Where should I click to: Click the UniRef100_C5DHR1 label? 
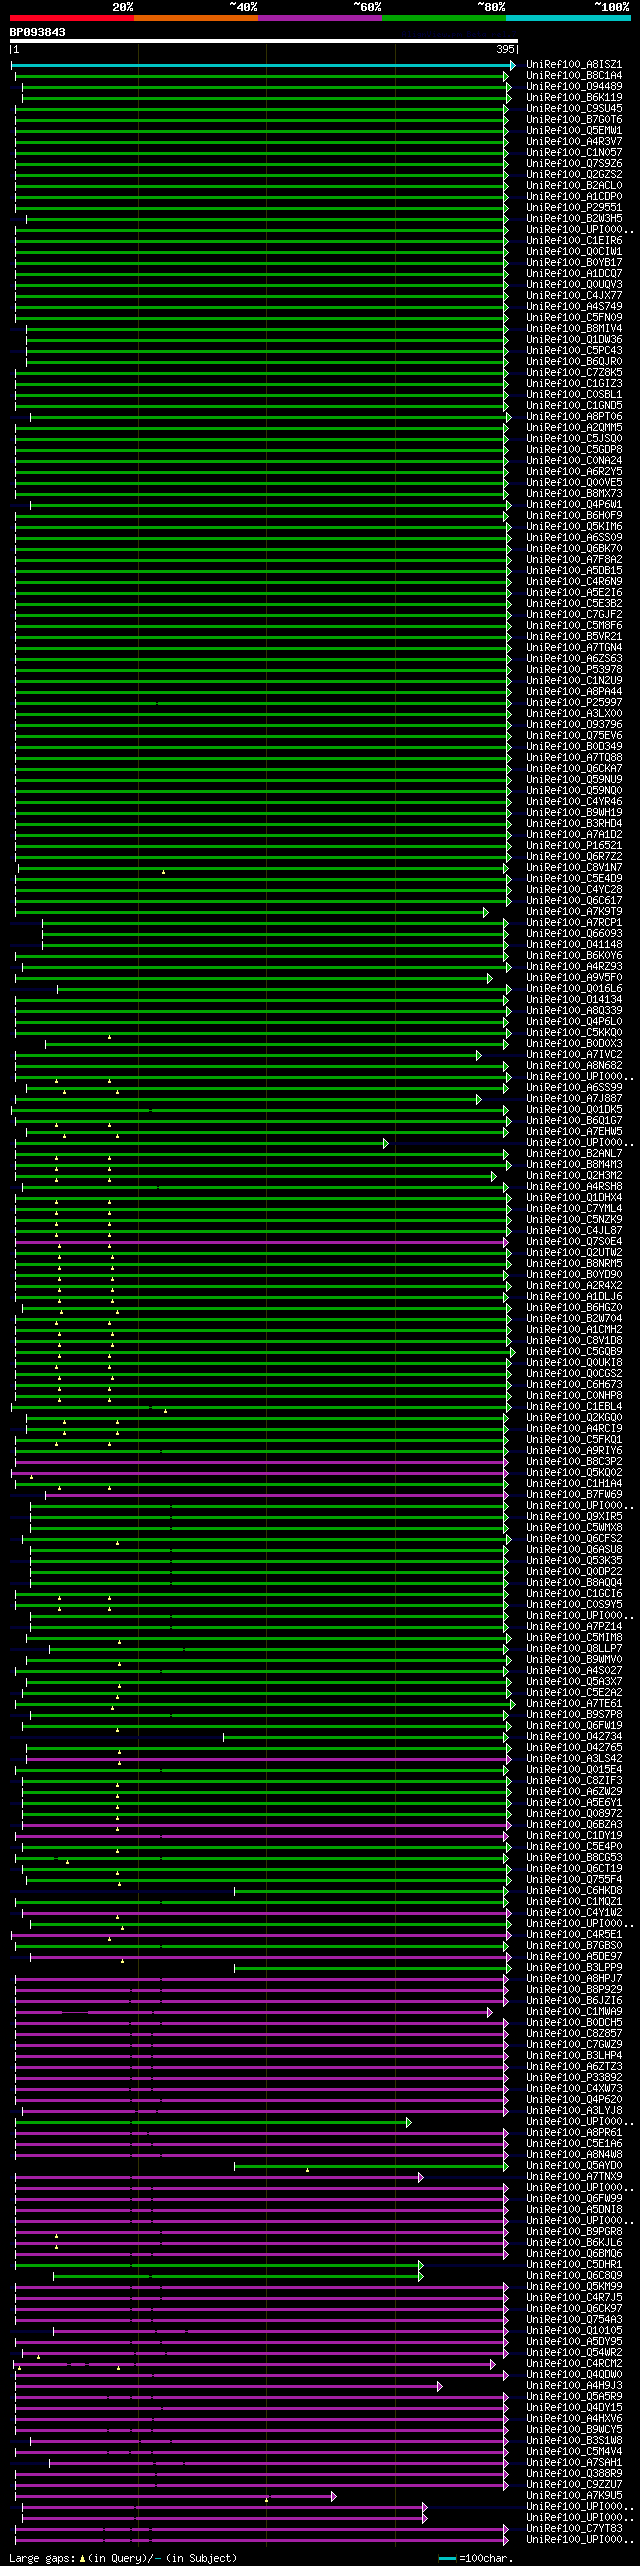(574, 2265)
